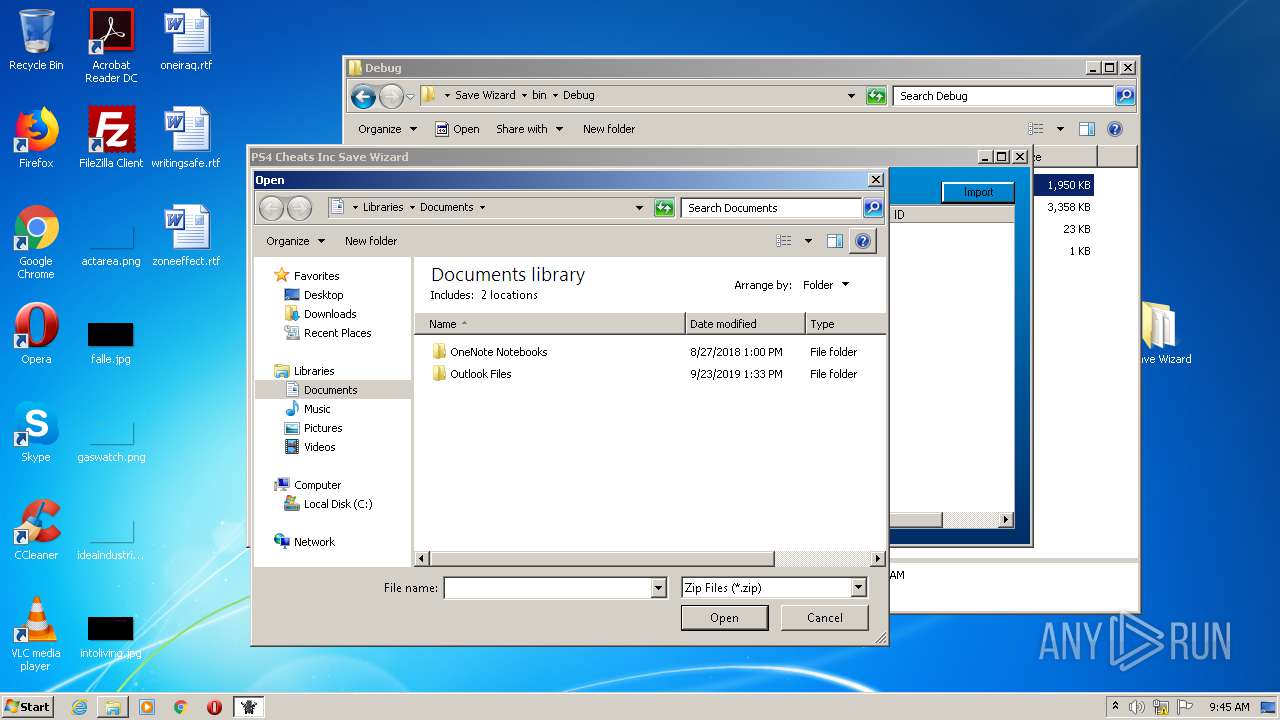Open Chrome from the taskbar

click(180, 707)
